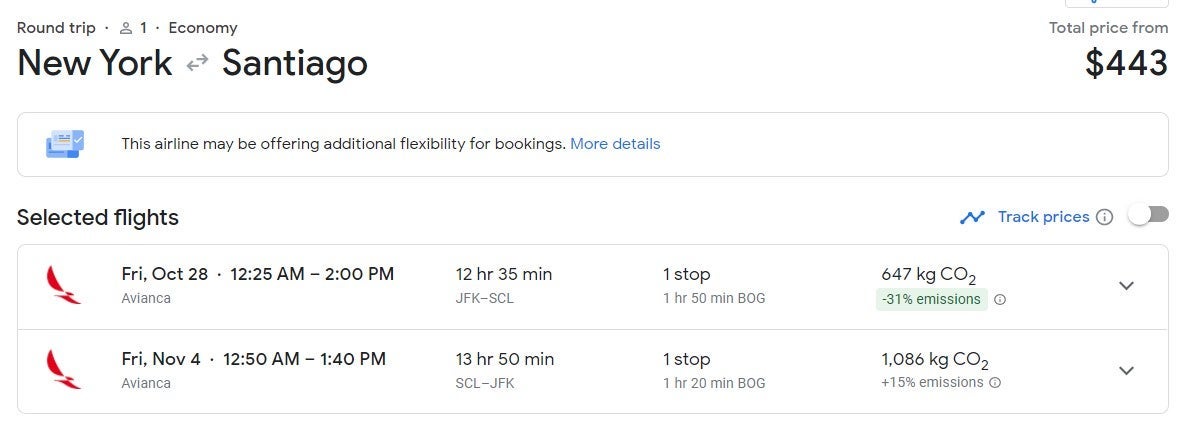The height and width of the screenshot is (439, 1192).
Task: Click the Track prices info icon
Action: tap(1104, 217)
